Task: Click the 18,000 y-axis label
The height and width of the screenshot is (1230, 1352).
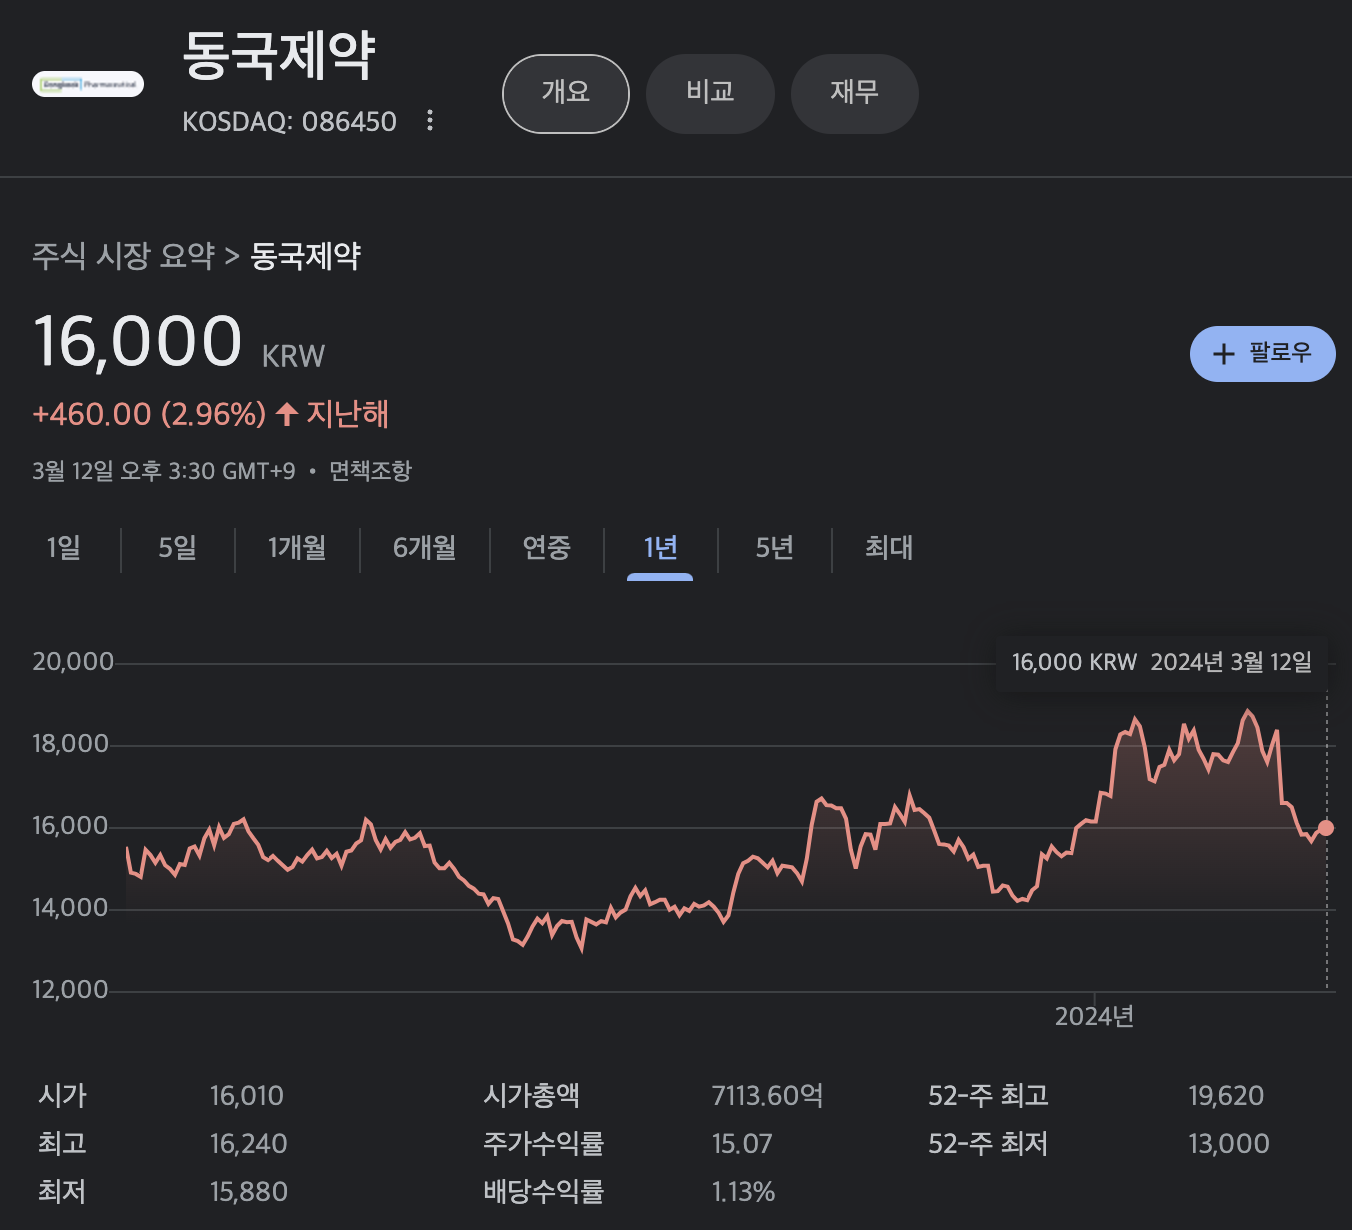Action: (x=71, y=744)
